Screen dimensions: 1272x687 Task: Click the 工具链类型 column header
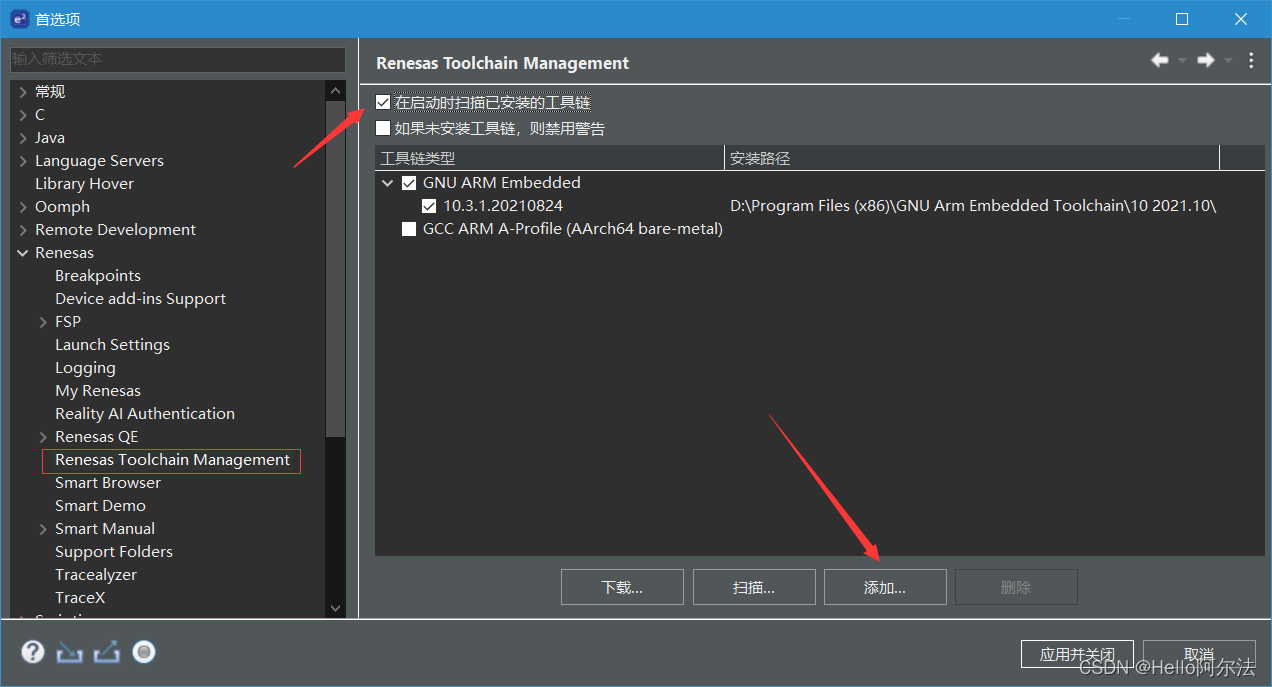point(550,158)
